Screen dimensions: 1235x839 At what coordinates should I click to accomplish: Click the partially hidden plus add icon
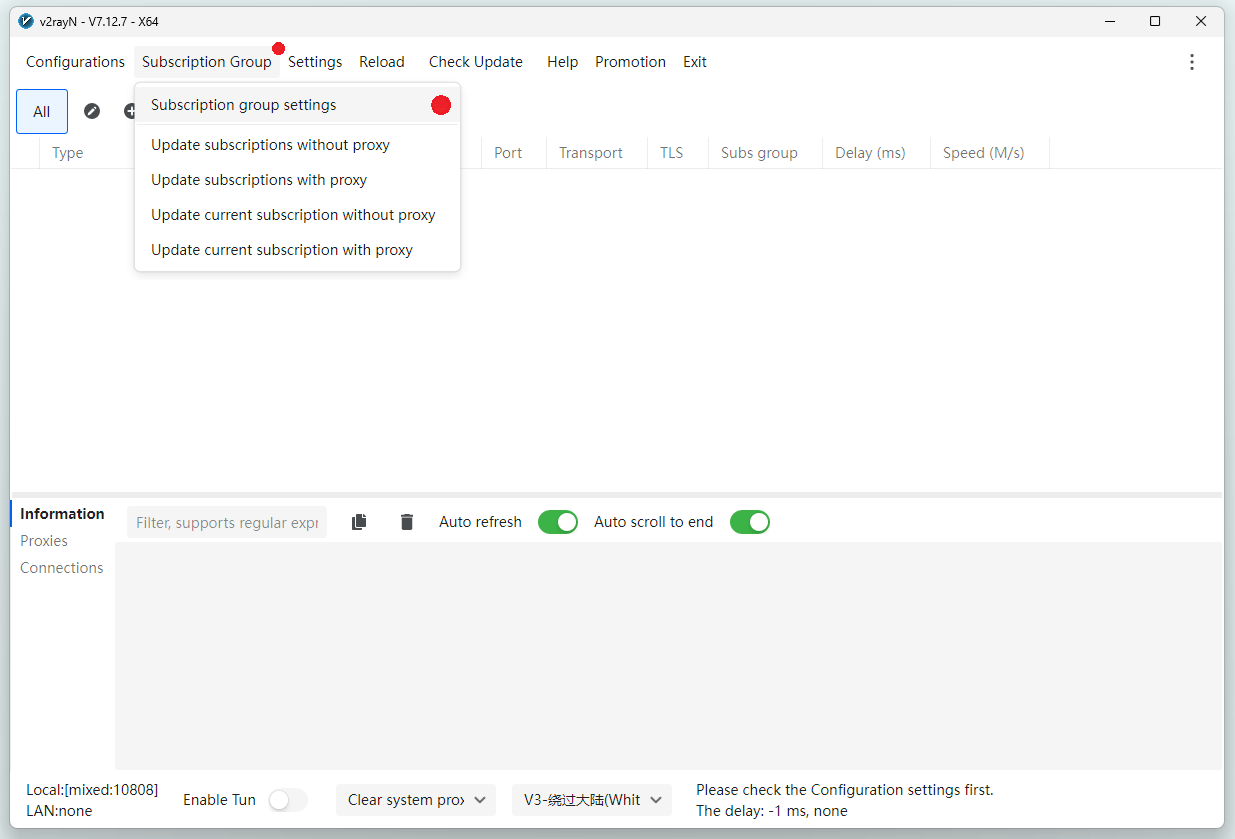coord(129,111)
